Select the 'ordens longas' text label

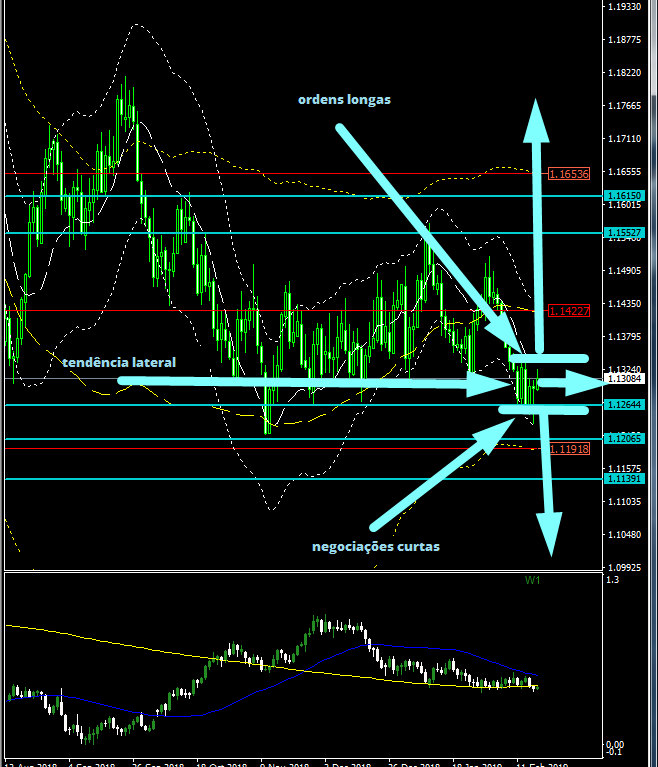pyautogui.click(x=343, y=99)
